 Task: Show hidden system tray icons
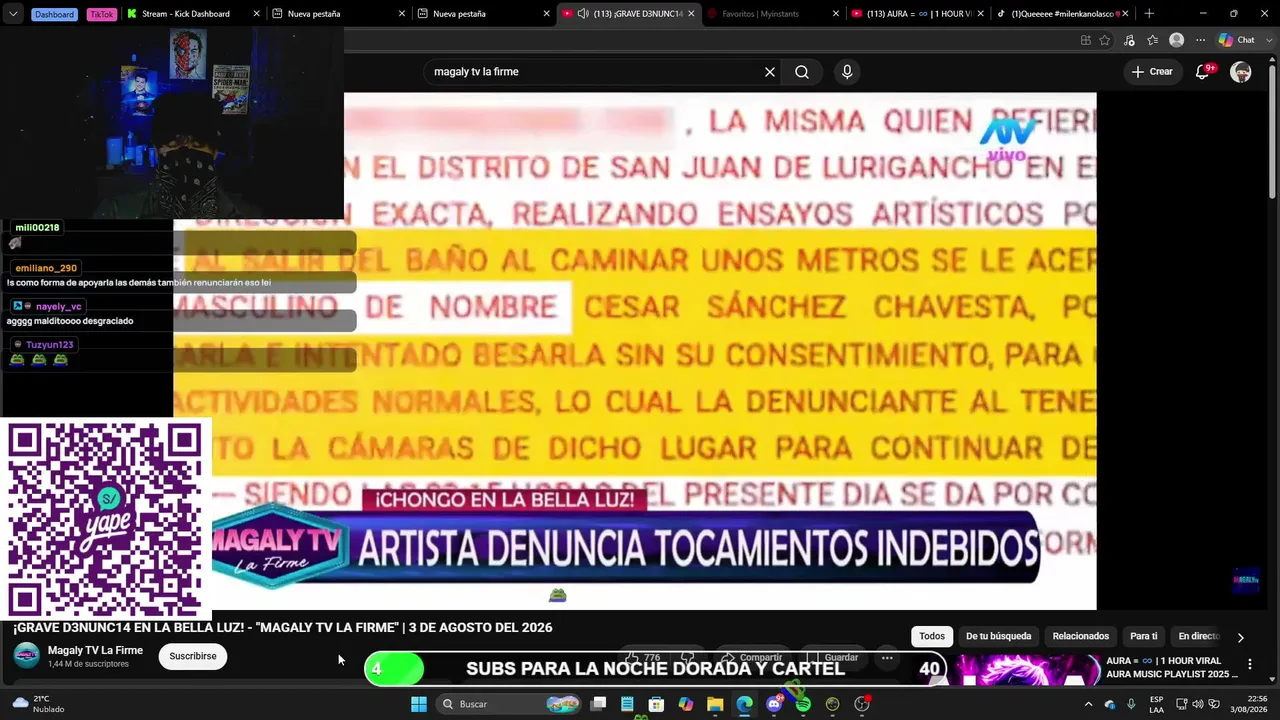click(1088, 704)
